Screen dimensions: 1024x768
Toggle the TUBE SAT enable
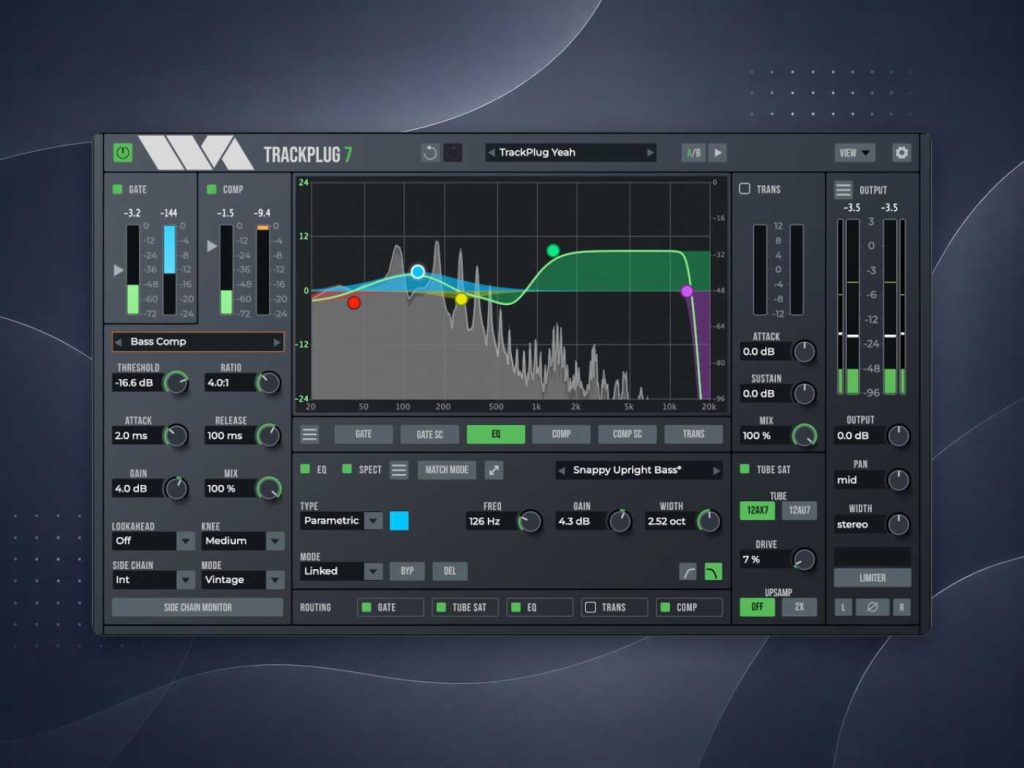point(744,469)
